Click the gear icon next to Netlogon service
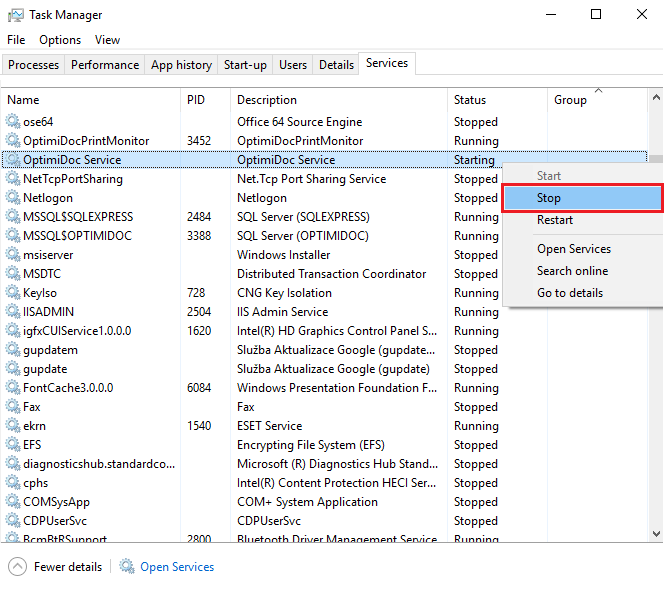 [x=13, y=198]
